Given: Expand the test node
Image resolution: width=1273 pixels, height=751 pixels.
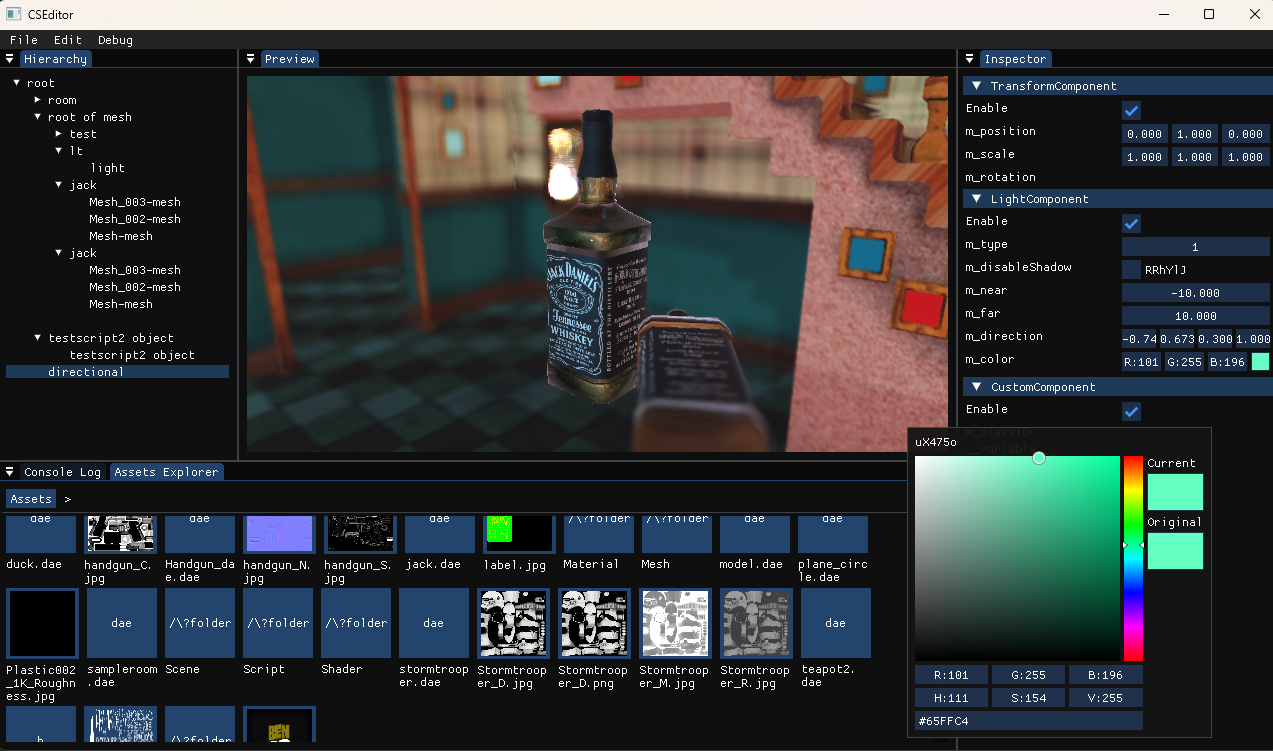Looking at the screenshot, I should pyautogui.click(x=59, y=134).
